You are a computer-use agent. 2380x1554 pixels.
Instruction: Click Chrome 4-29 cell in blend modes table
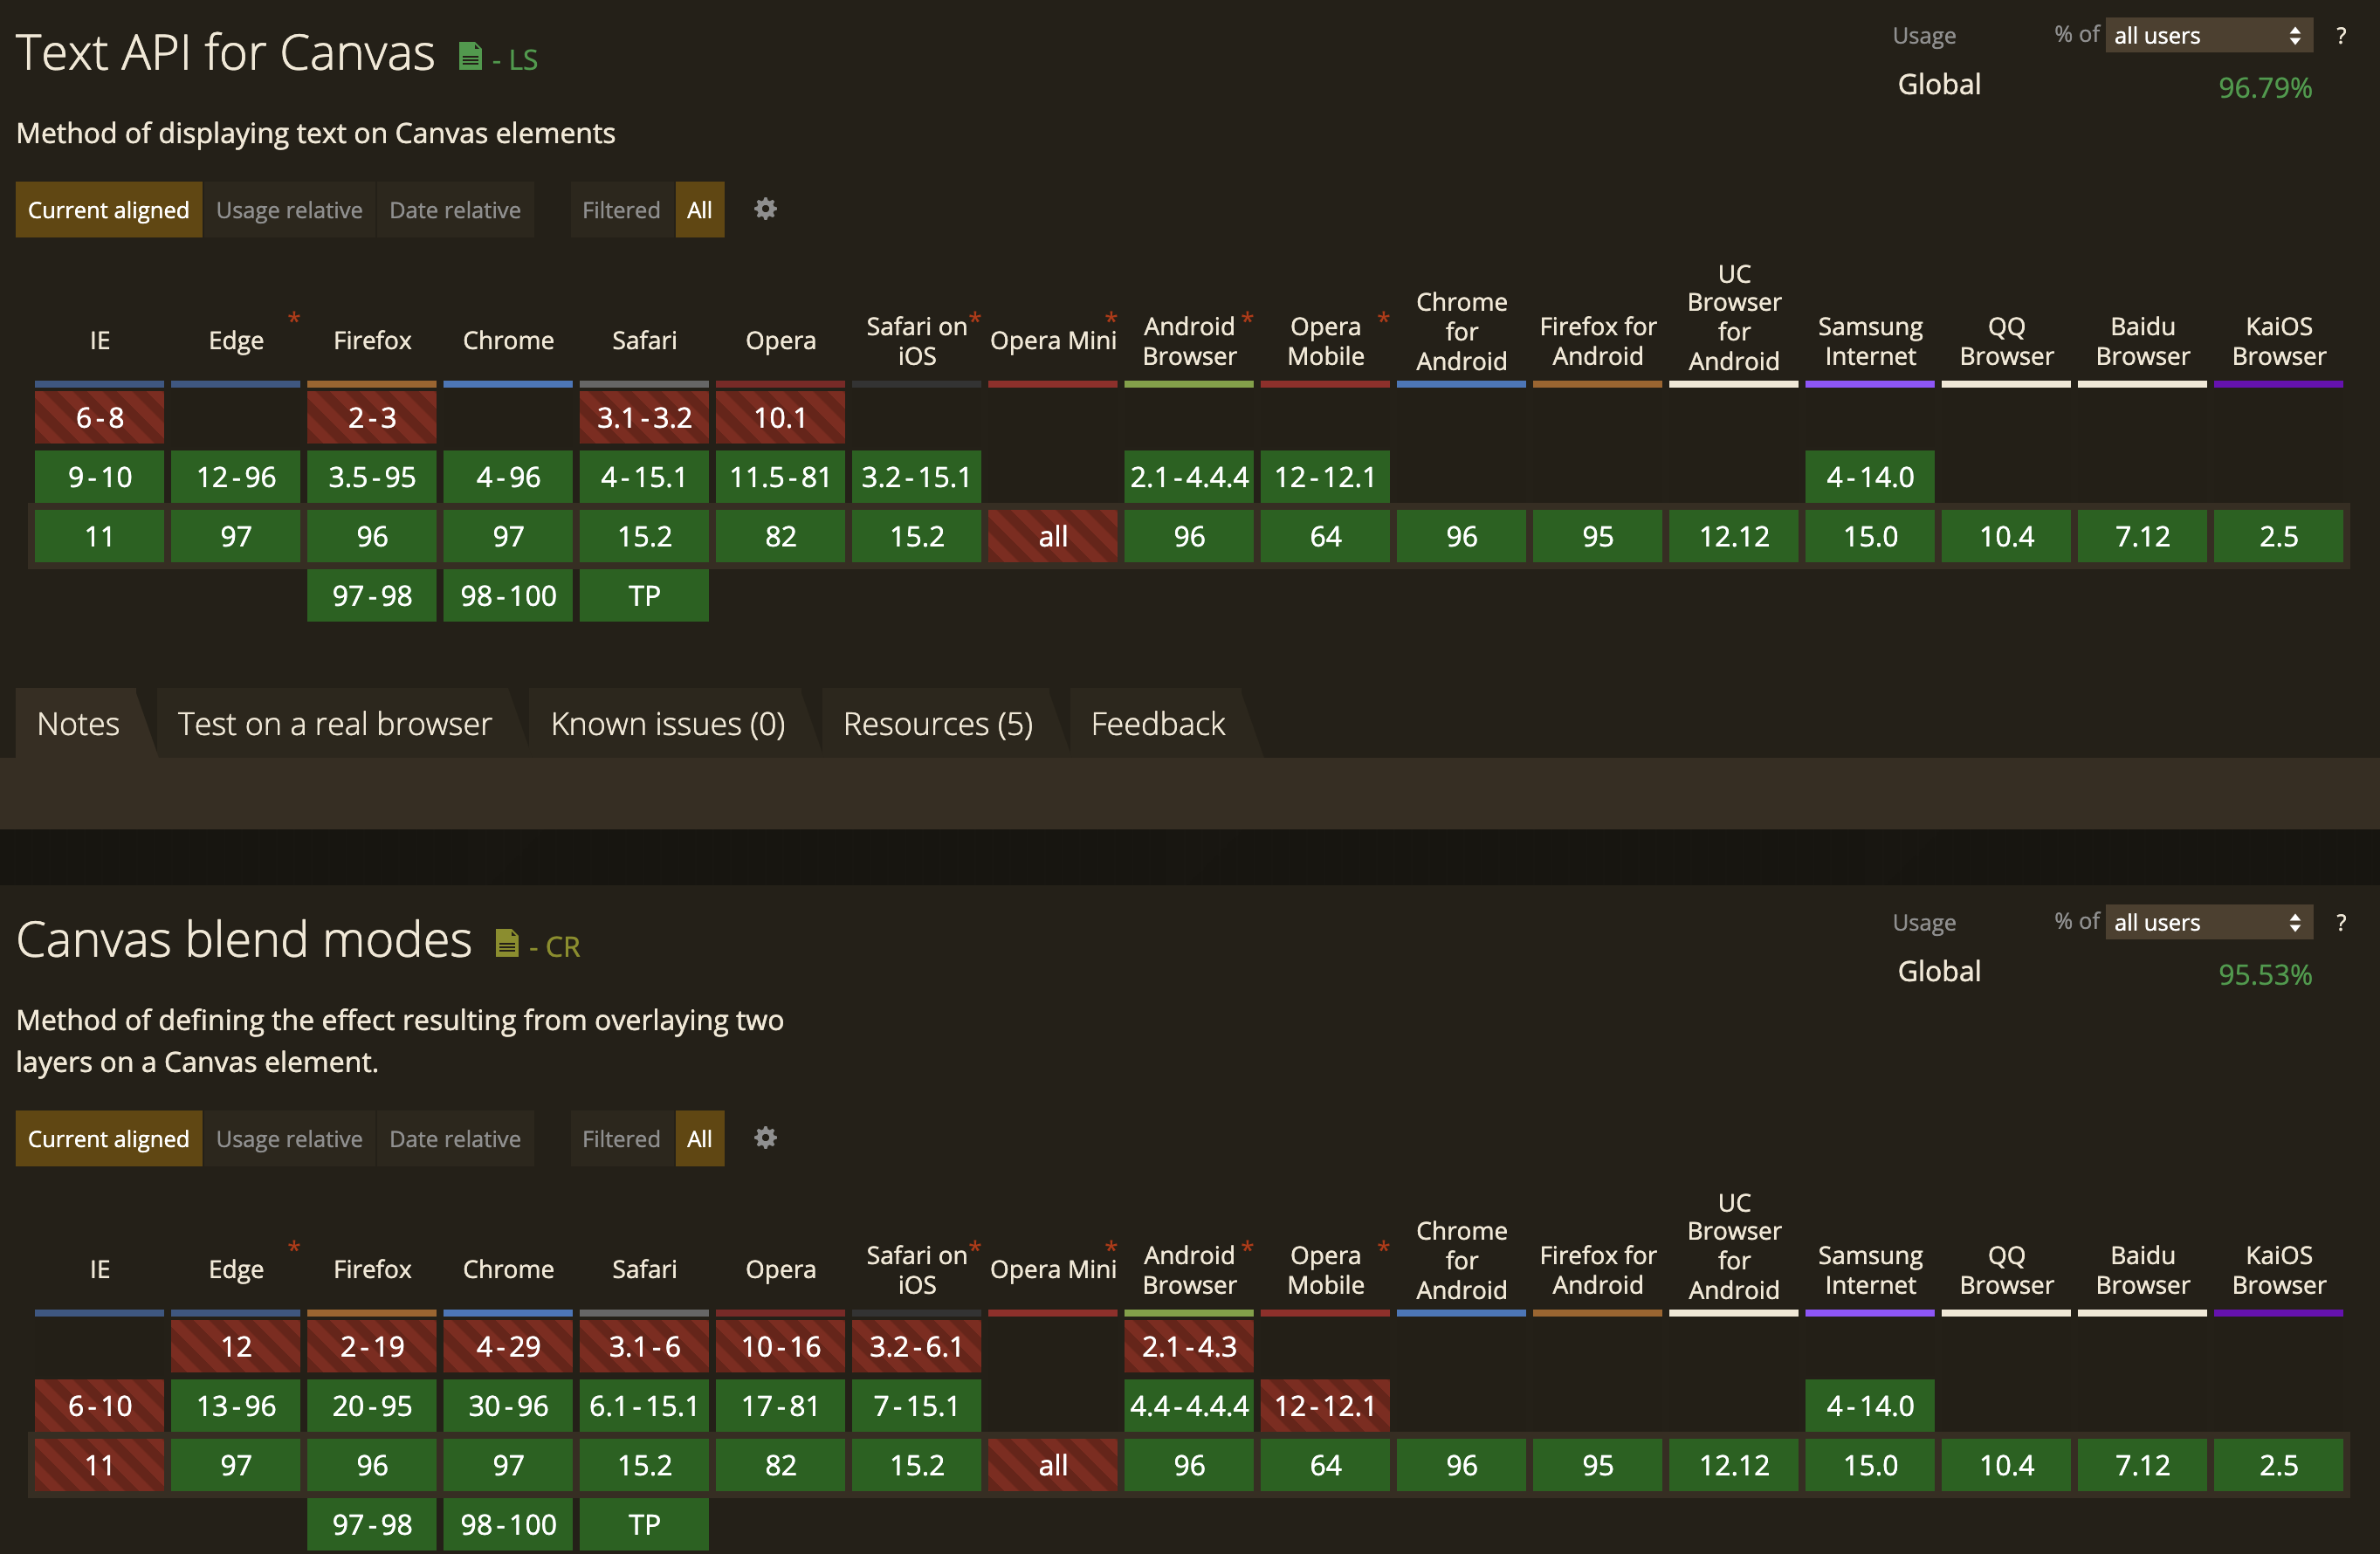(508, 1346)
